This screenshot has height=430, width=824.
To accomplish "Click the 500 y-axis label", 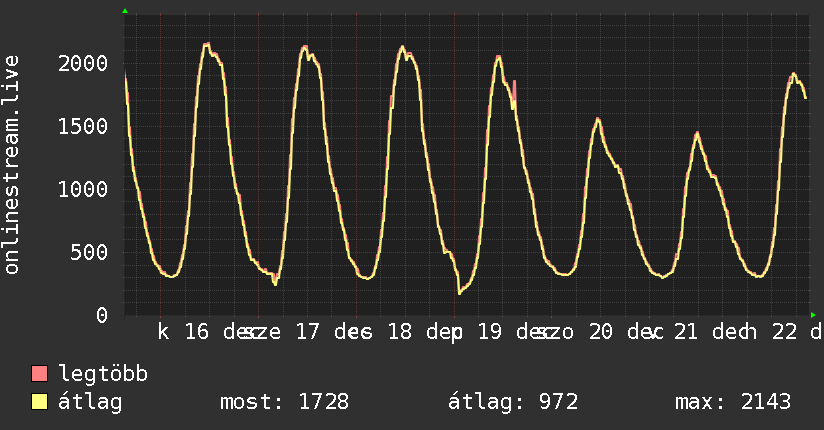I will click(89, 253).
